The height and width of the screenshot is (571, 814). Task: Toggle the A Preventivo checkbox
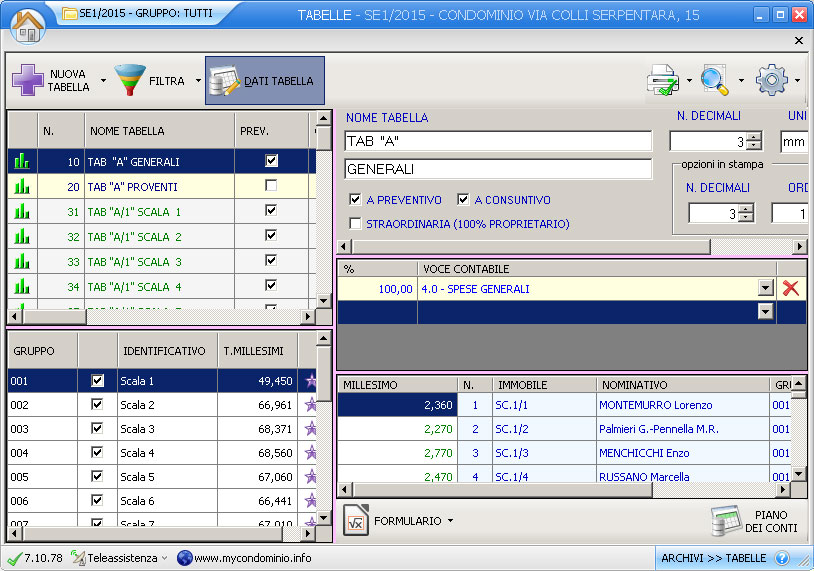(356, 200)
